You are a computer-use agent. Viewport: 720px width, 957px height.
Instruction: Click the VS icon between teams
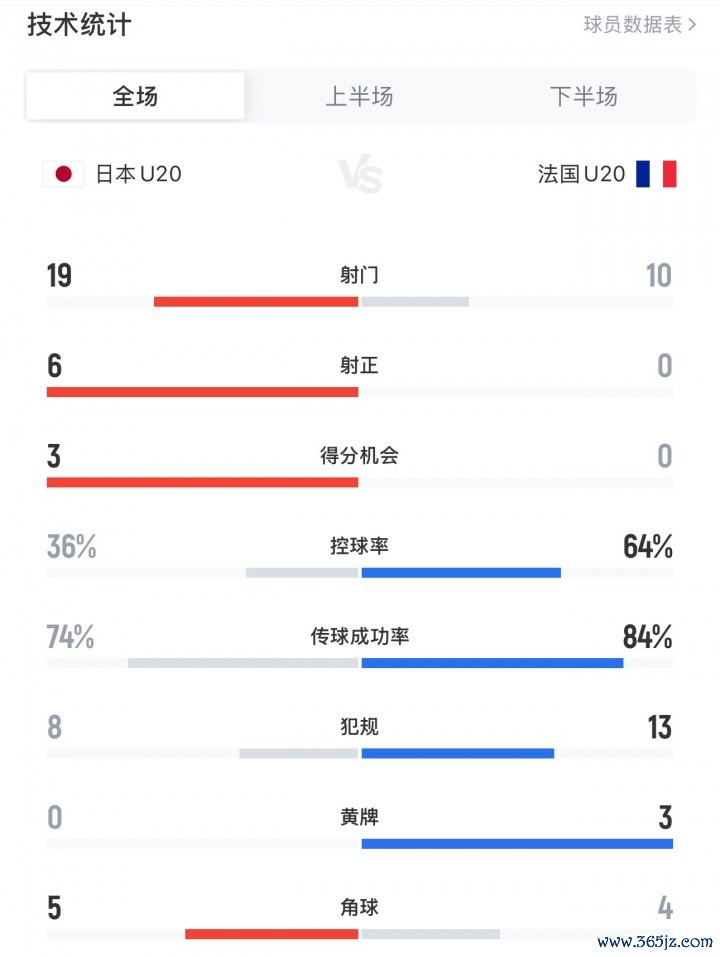coord(360,175)
